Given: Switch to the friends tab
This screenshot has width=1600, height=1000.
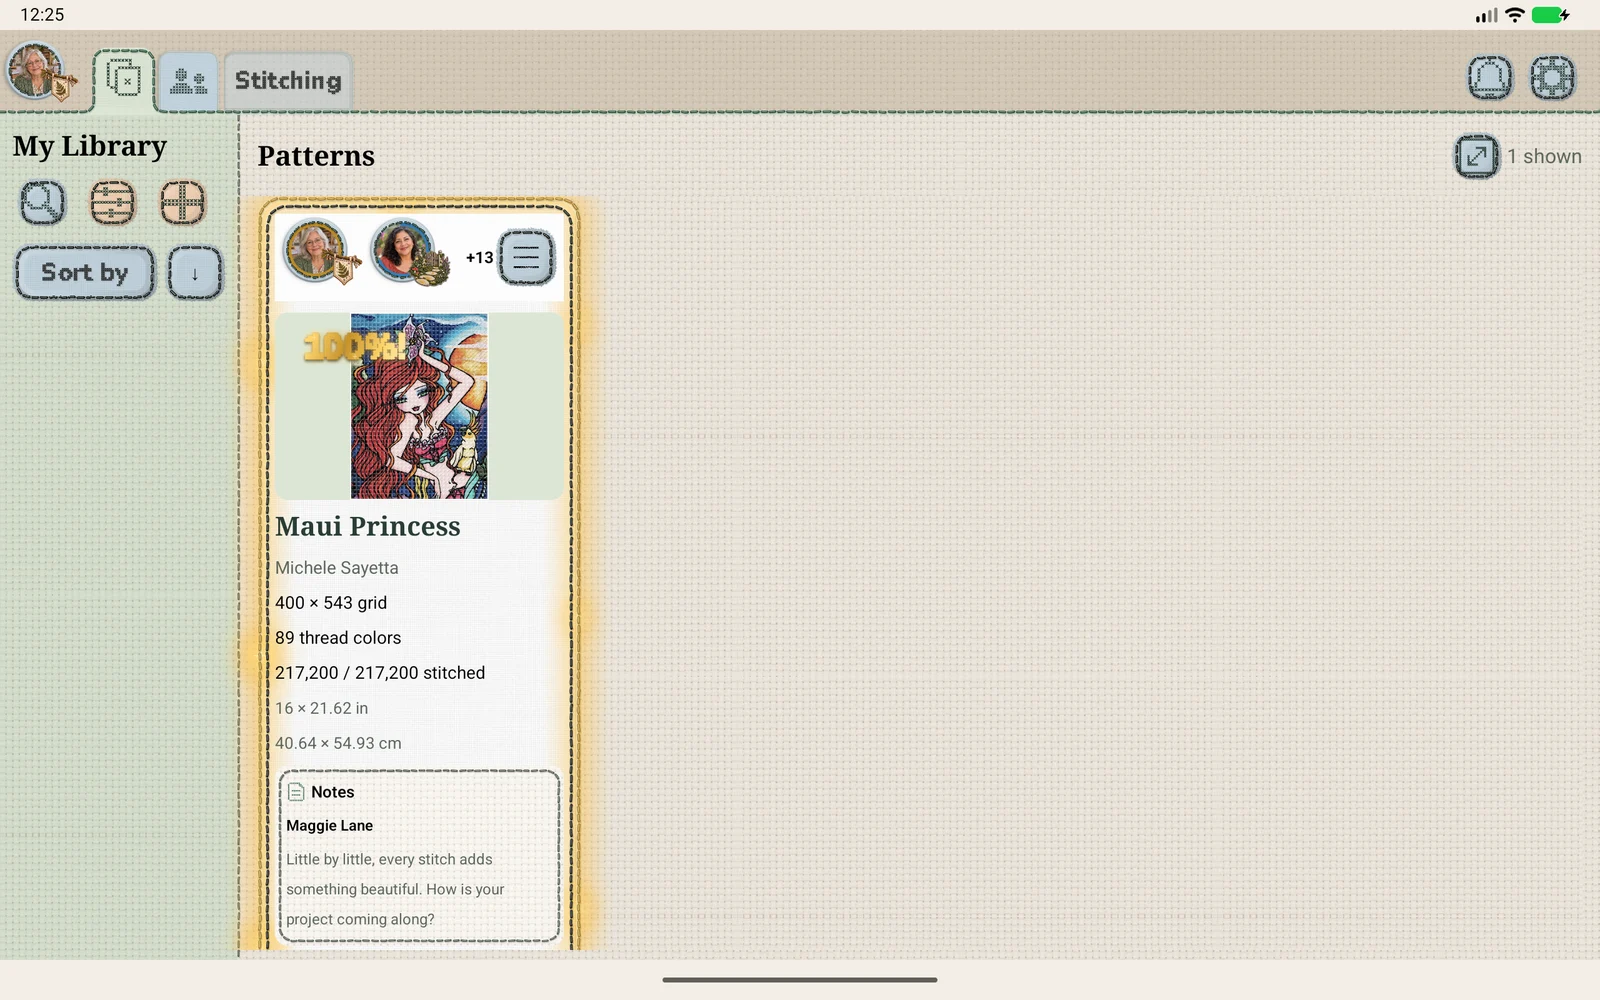Looking at the screenshot, I should tap(188, 81).
